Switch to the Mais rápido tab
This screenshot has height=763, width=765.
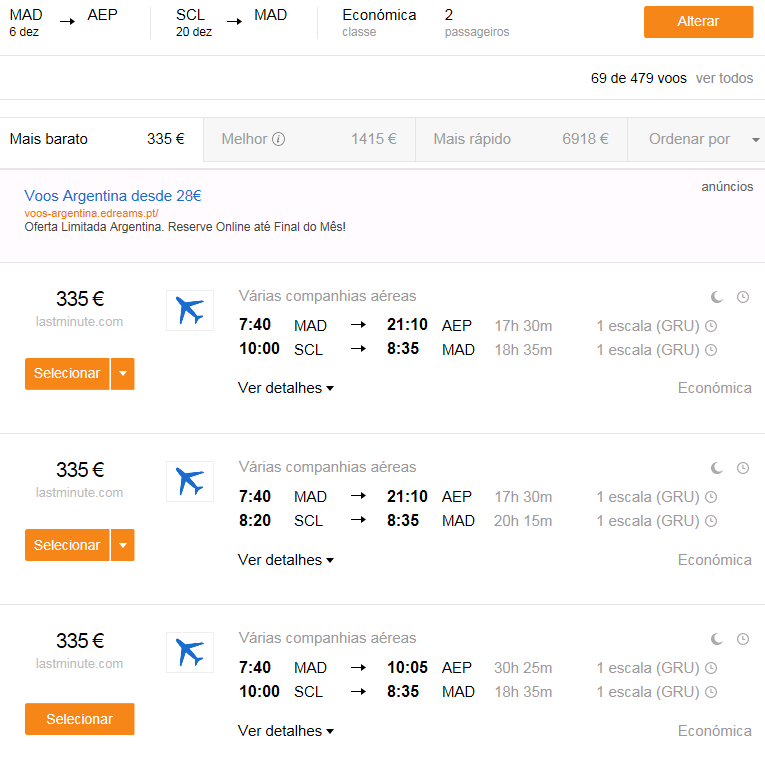[x=521, y=140]
